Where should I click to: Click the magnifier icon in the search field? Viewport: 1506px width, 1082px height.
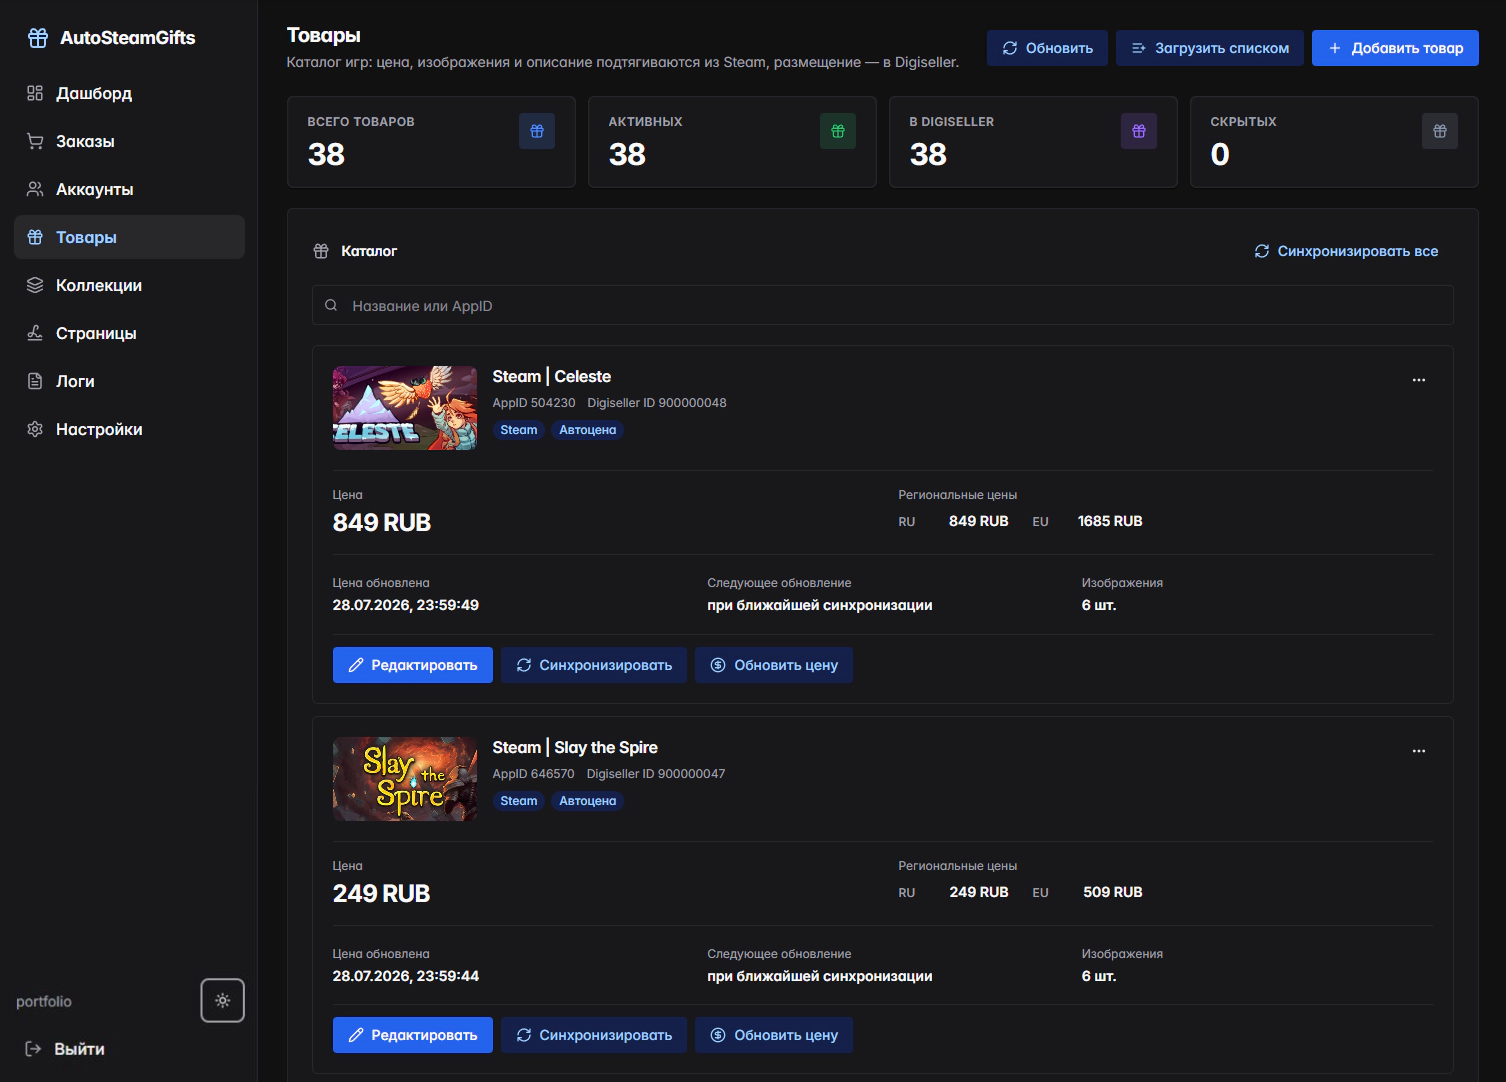point(331,305)
